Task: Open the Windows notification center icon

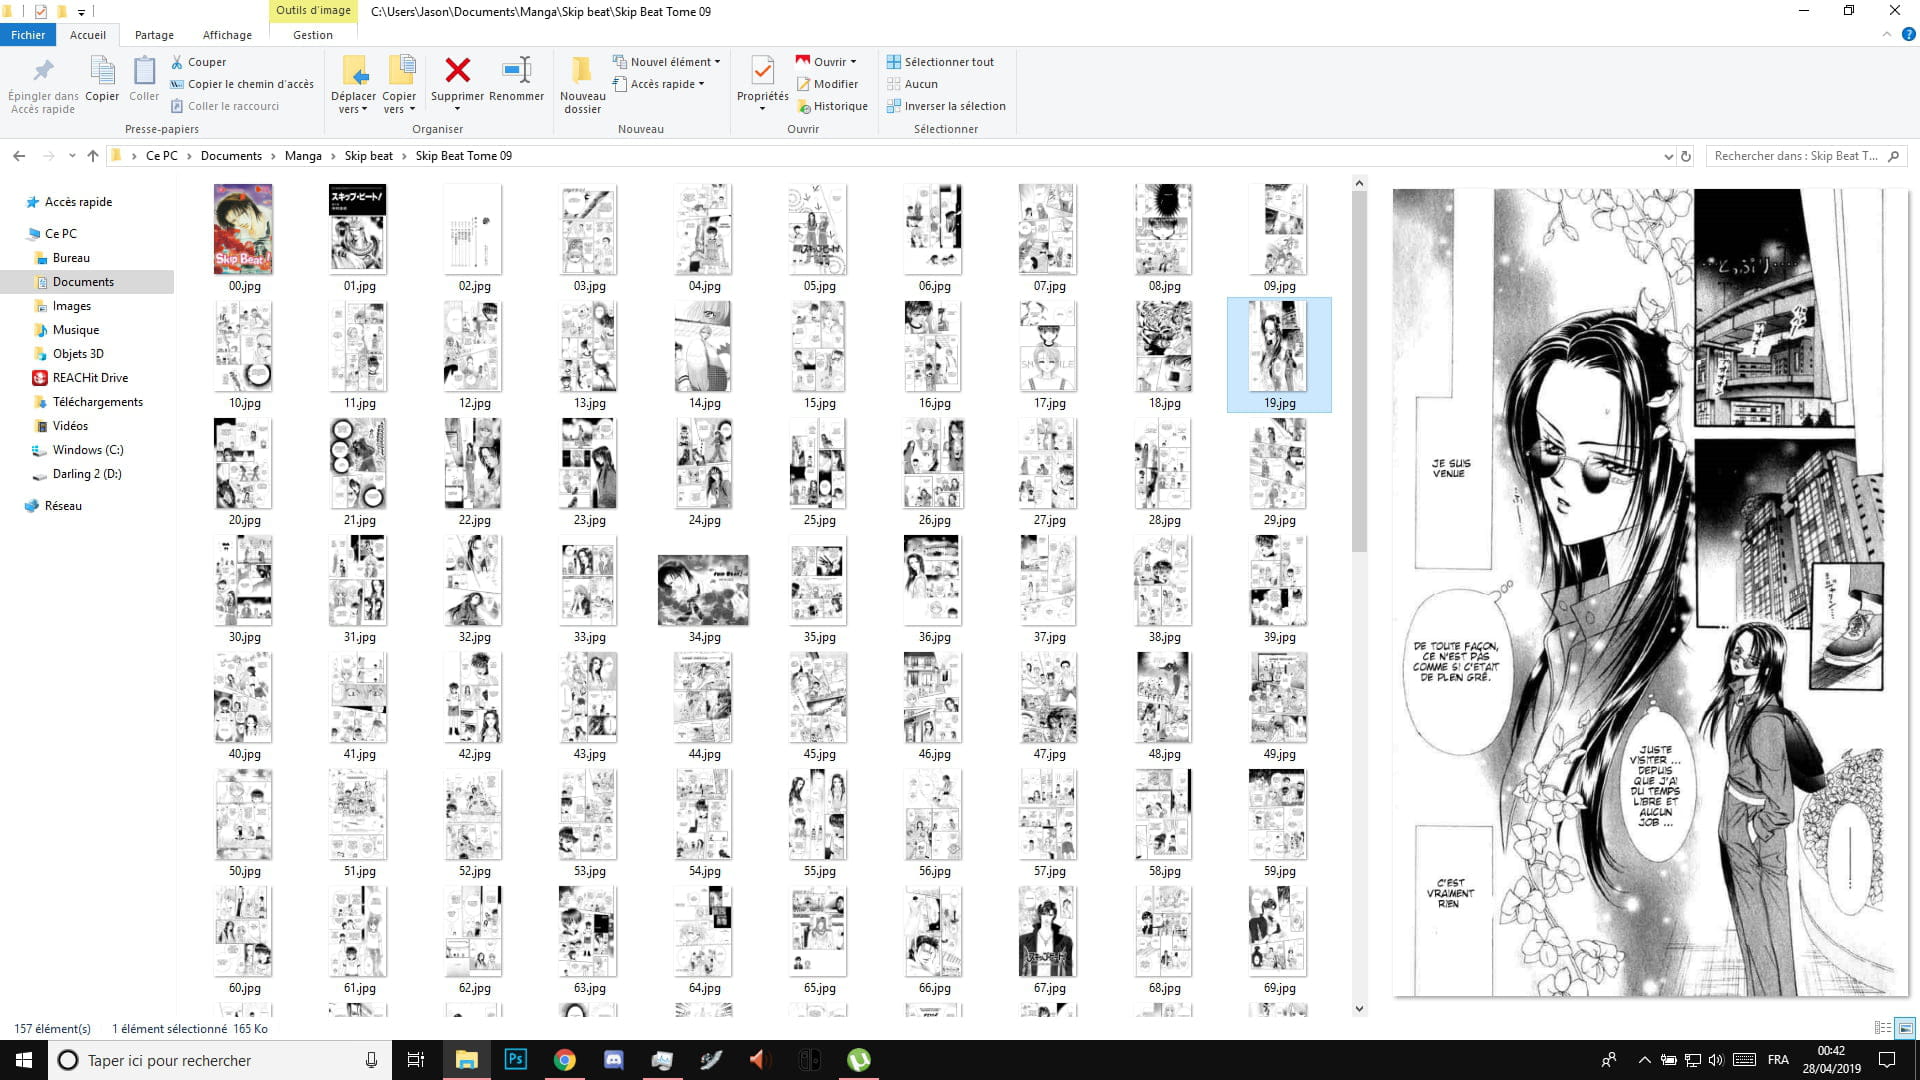Action: [x=1887, y=1060]
